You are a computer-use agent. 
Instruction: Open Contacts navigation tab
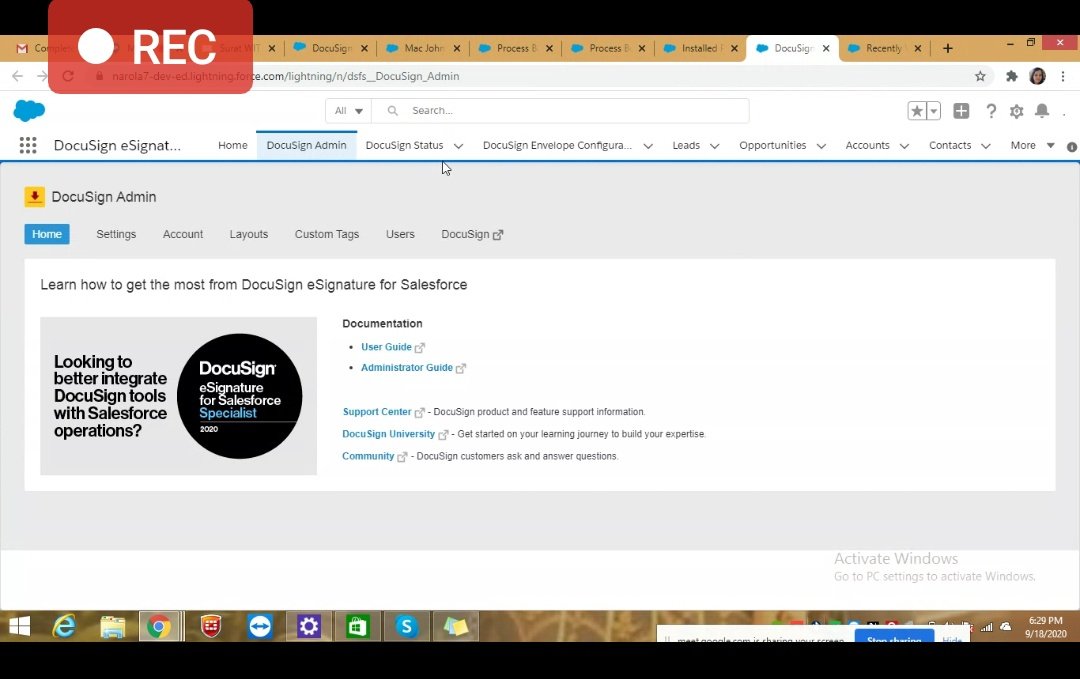point(950,145)
